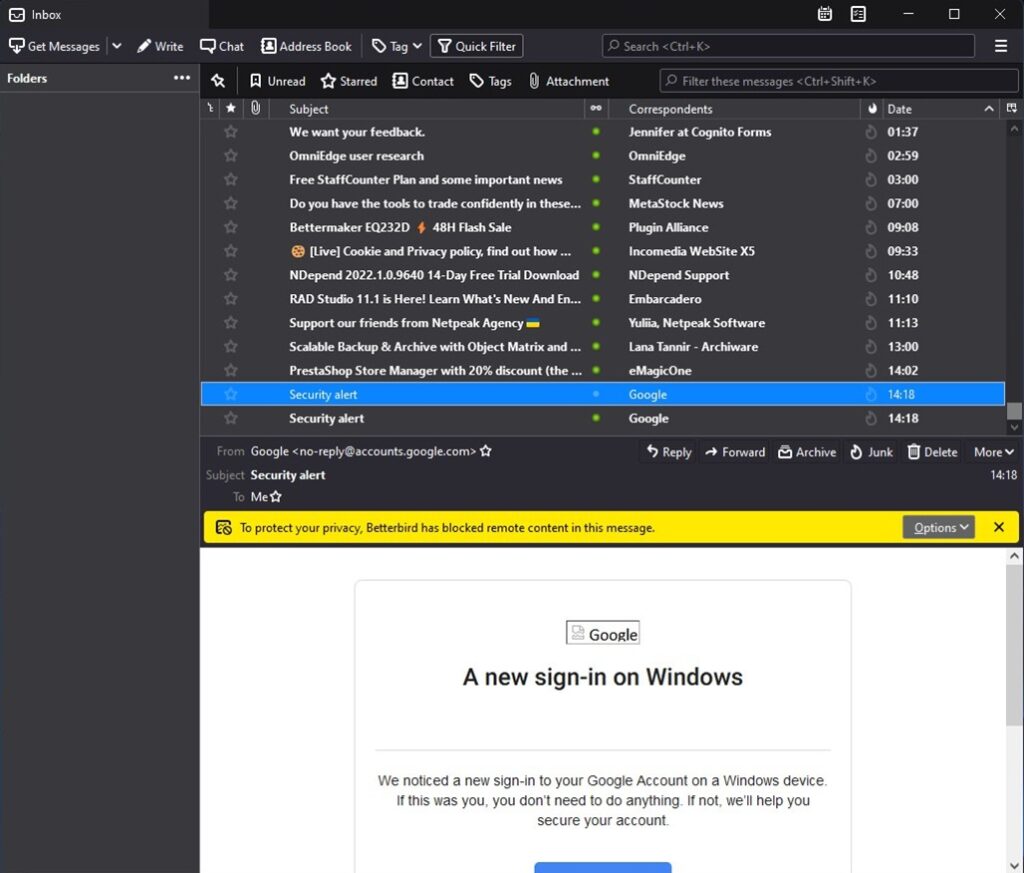This screenshot has width=1024, height=873.
Task: Delete the message using trash button
Action: click(932, 452)
